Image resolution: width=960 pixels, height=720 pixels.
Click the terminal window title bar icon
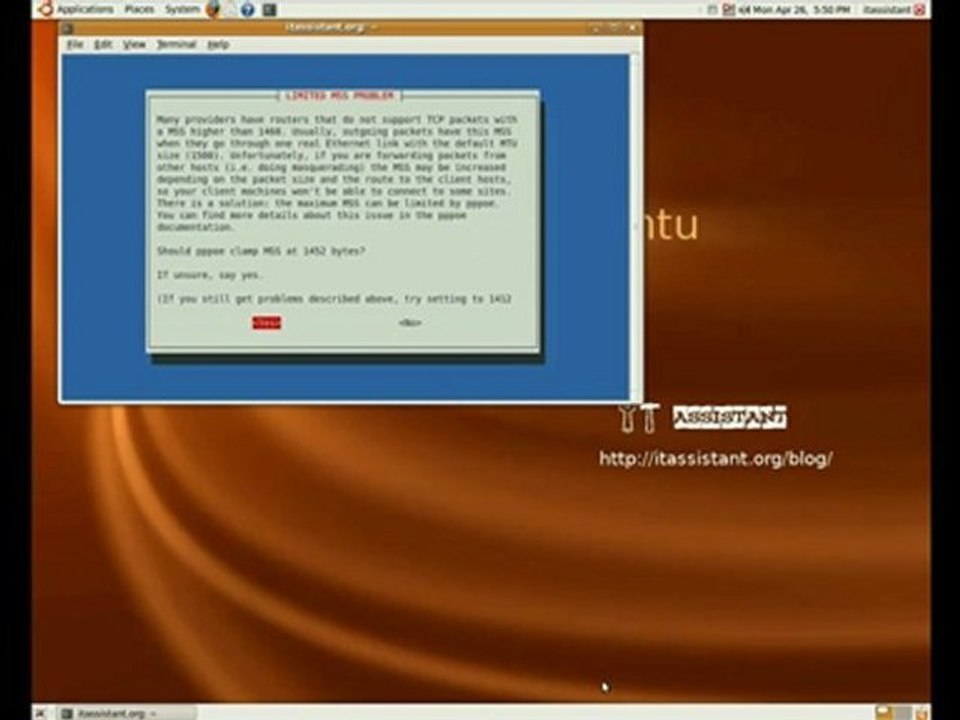tap(68, 28)
